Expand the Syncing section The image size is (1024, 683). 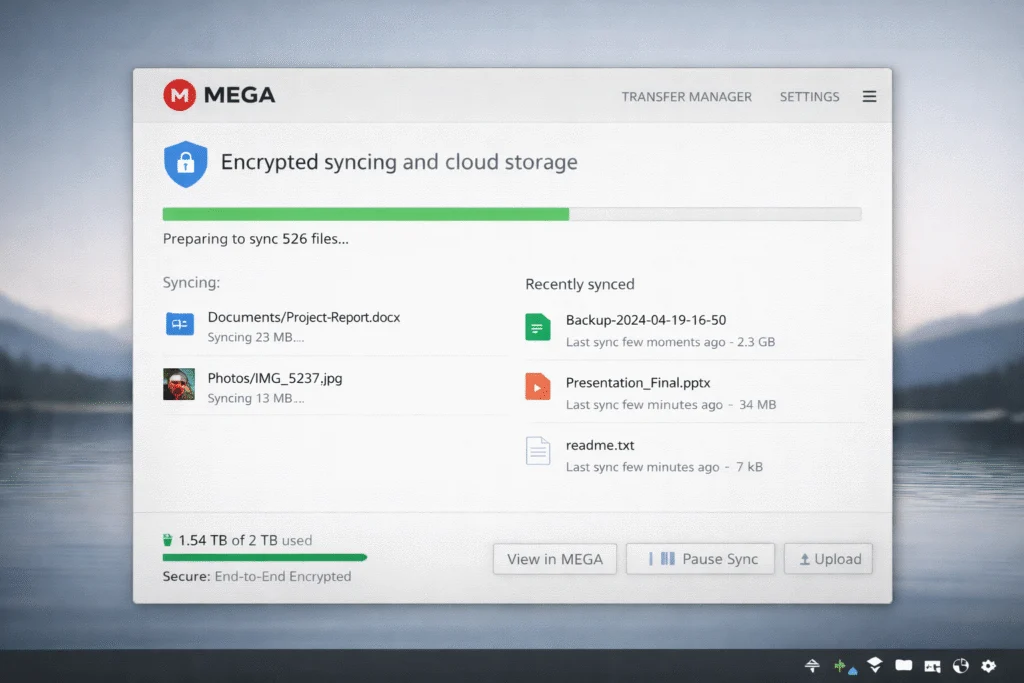point(191,283)
